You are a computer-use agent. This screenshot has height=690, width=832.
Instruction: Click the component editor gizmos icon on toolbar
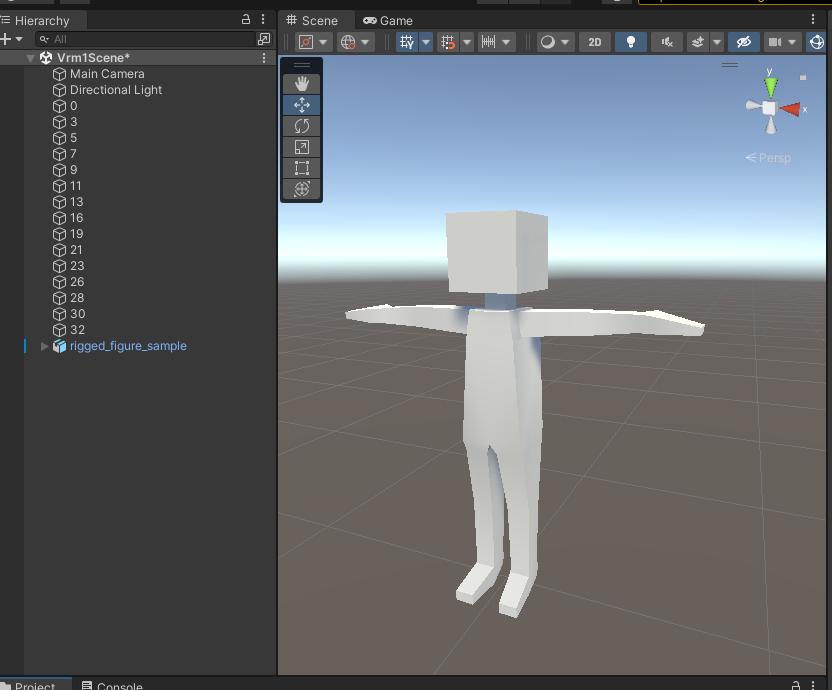point(818,42)
